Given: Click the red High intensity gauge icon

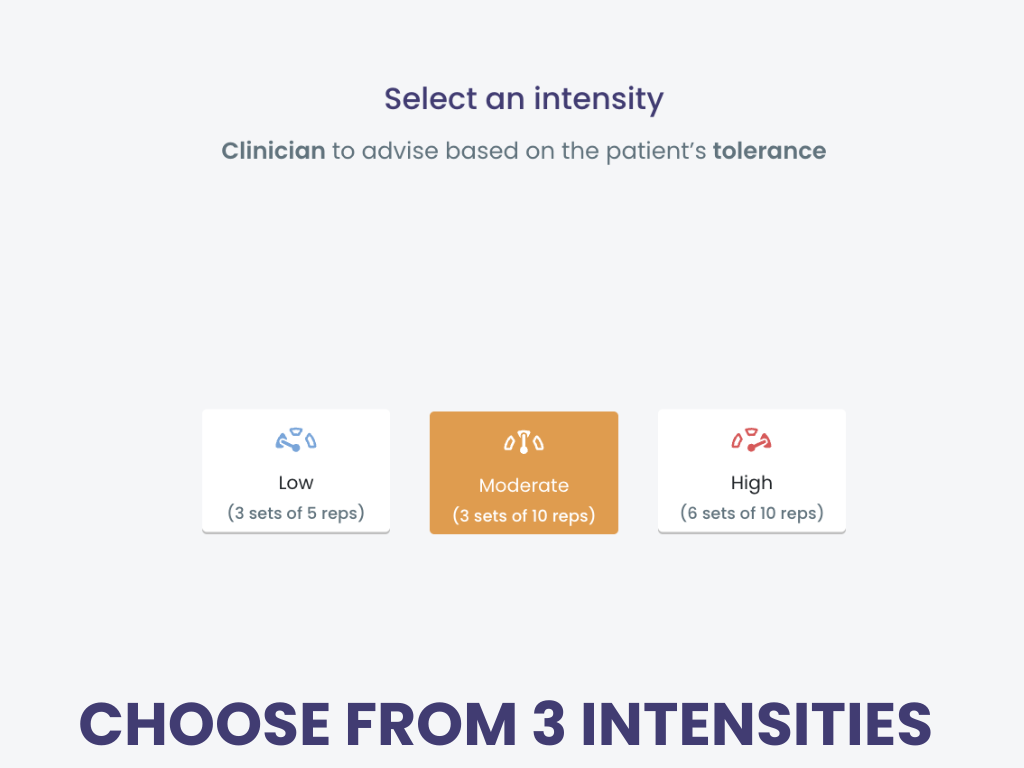Looking at the screenshot, I should click(x=751, y=440).
